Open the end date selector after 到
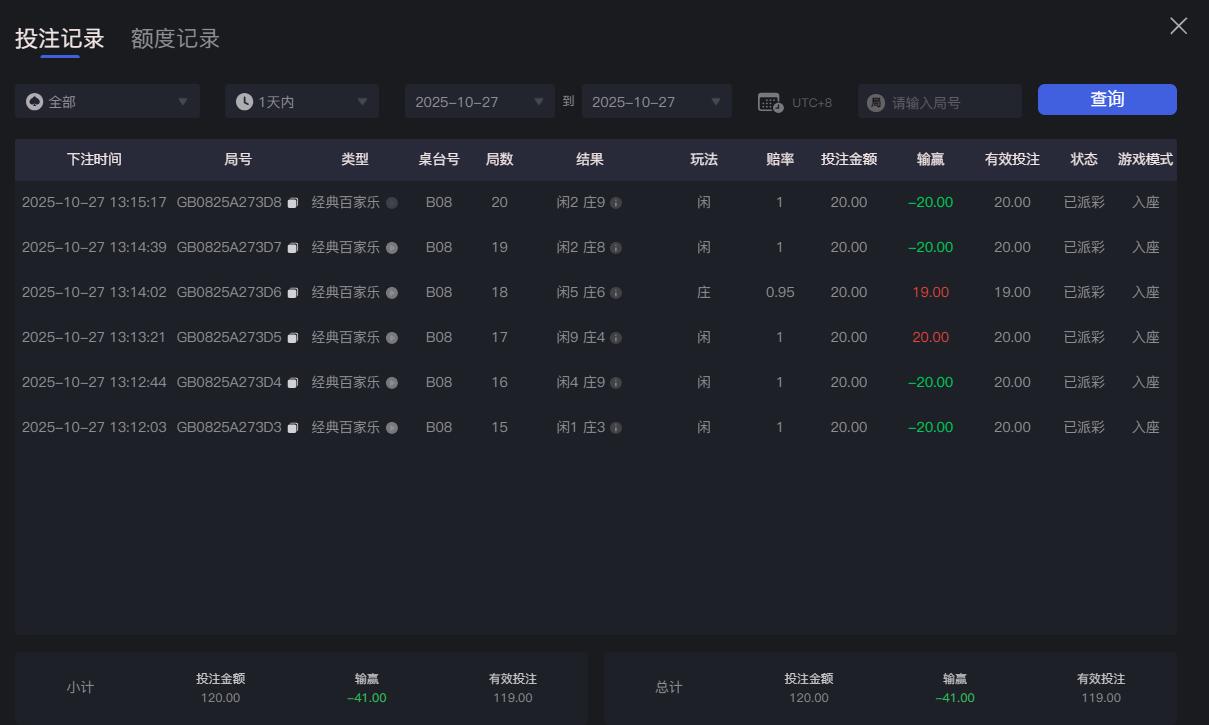Screen dimensions: 1209x725 click(656, 100)
